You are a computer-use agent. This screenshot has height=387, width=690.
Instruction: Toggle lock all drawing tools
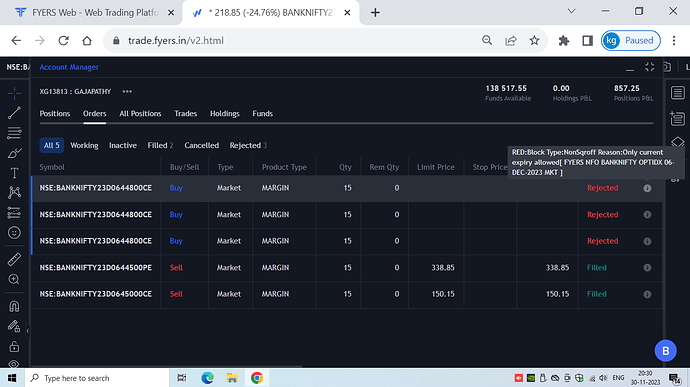(14, 346)
